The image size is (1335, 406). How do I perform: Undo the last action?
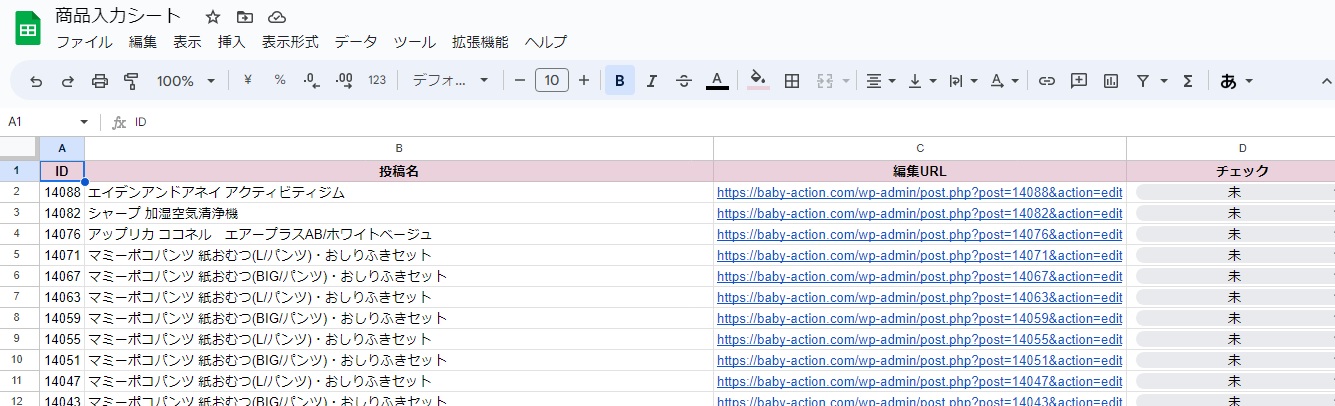(x=36, y=81)
